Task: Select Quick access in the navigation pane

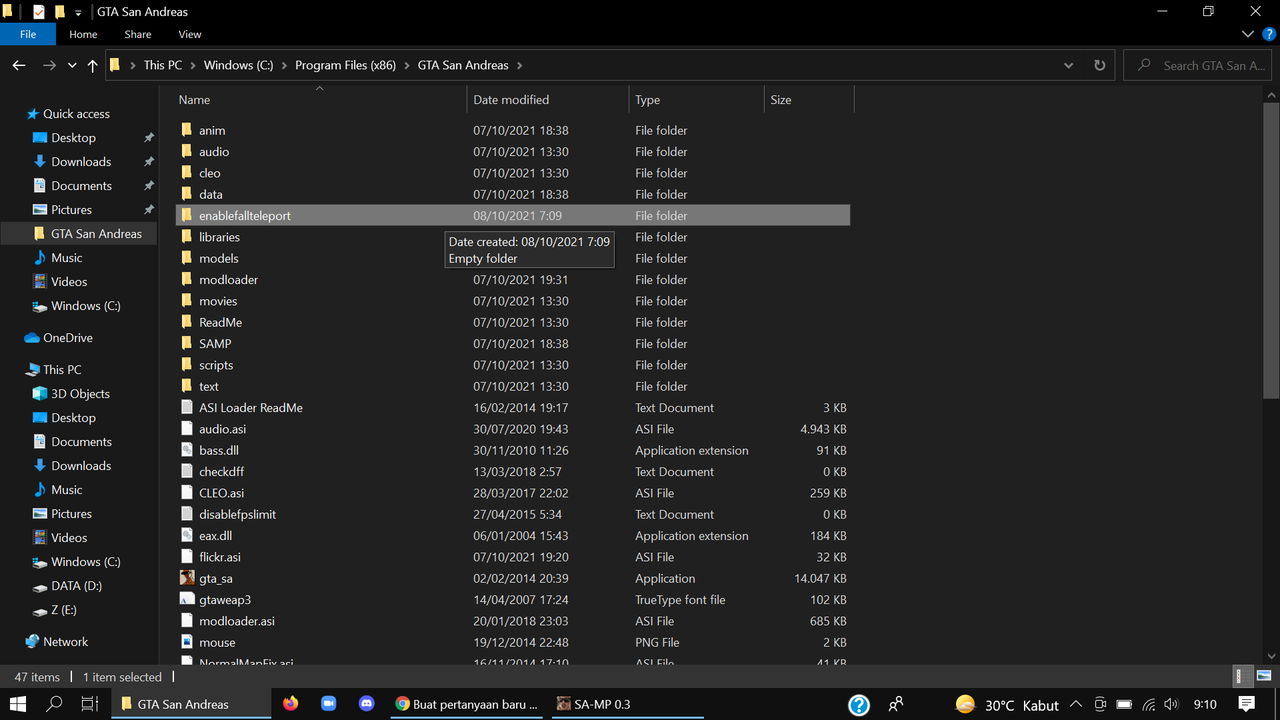Action: pyautogui.click(x=76, y=114)
